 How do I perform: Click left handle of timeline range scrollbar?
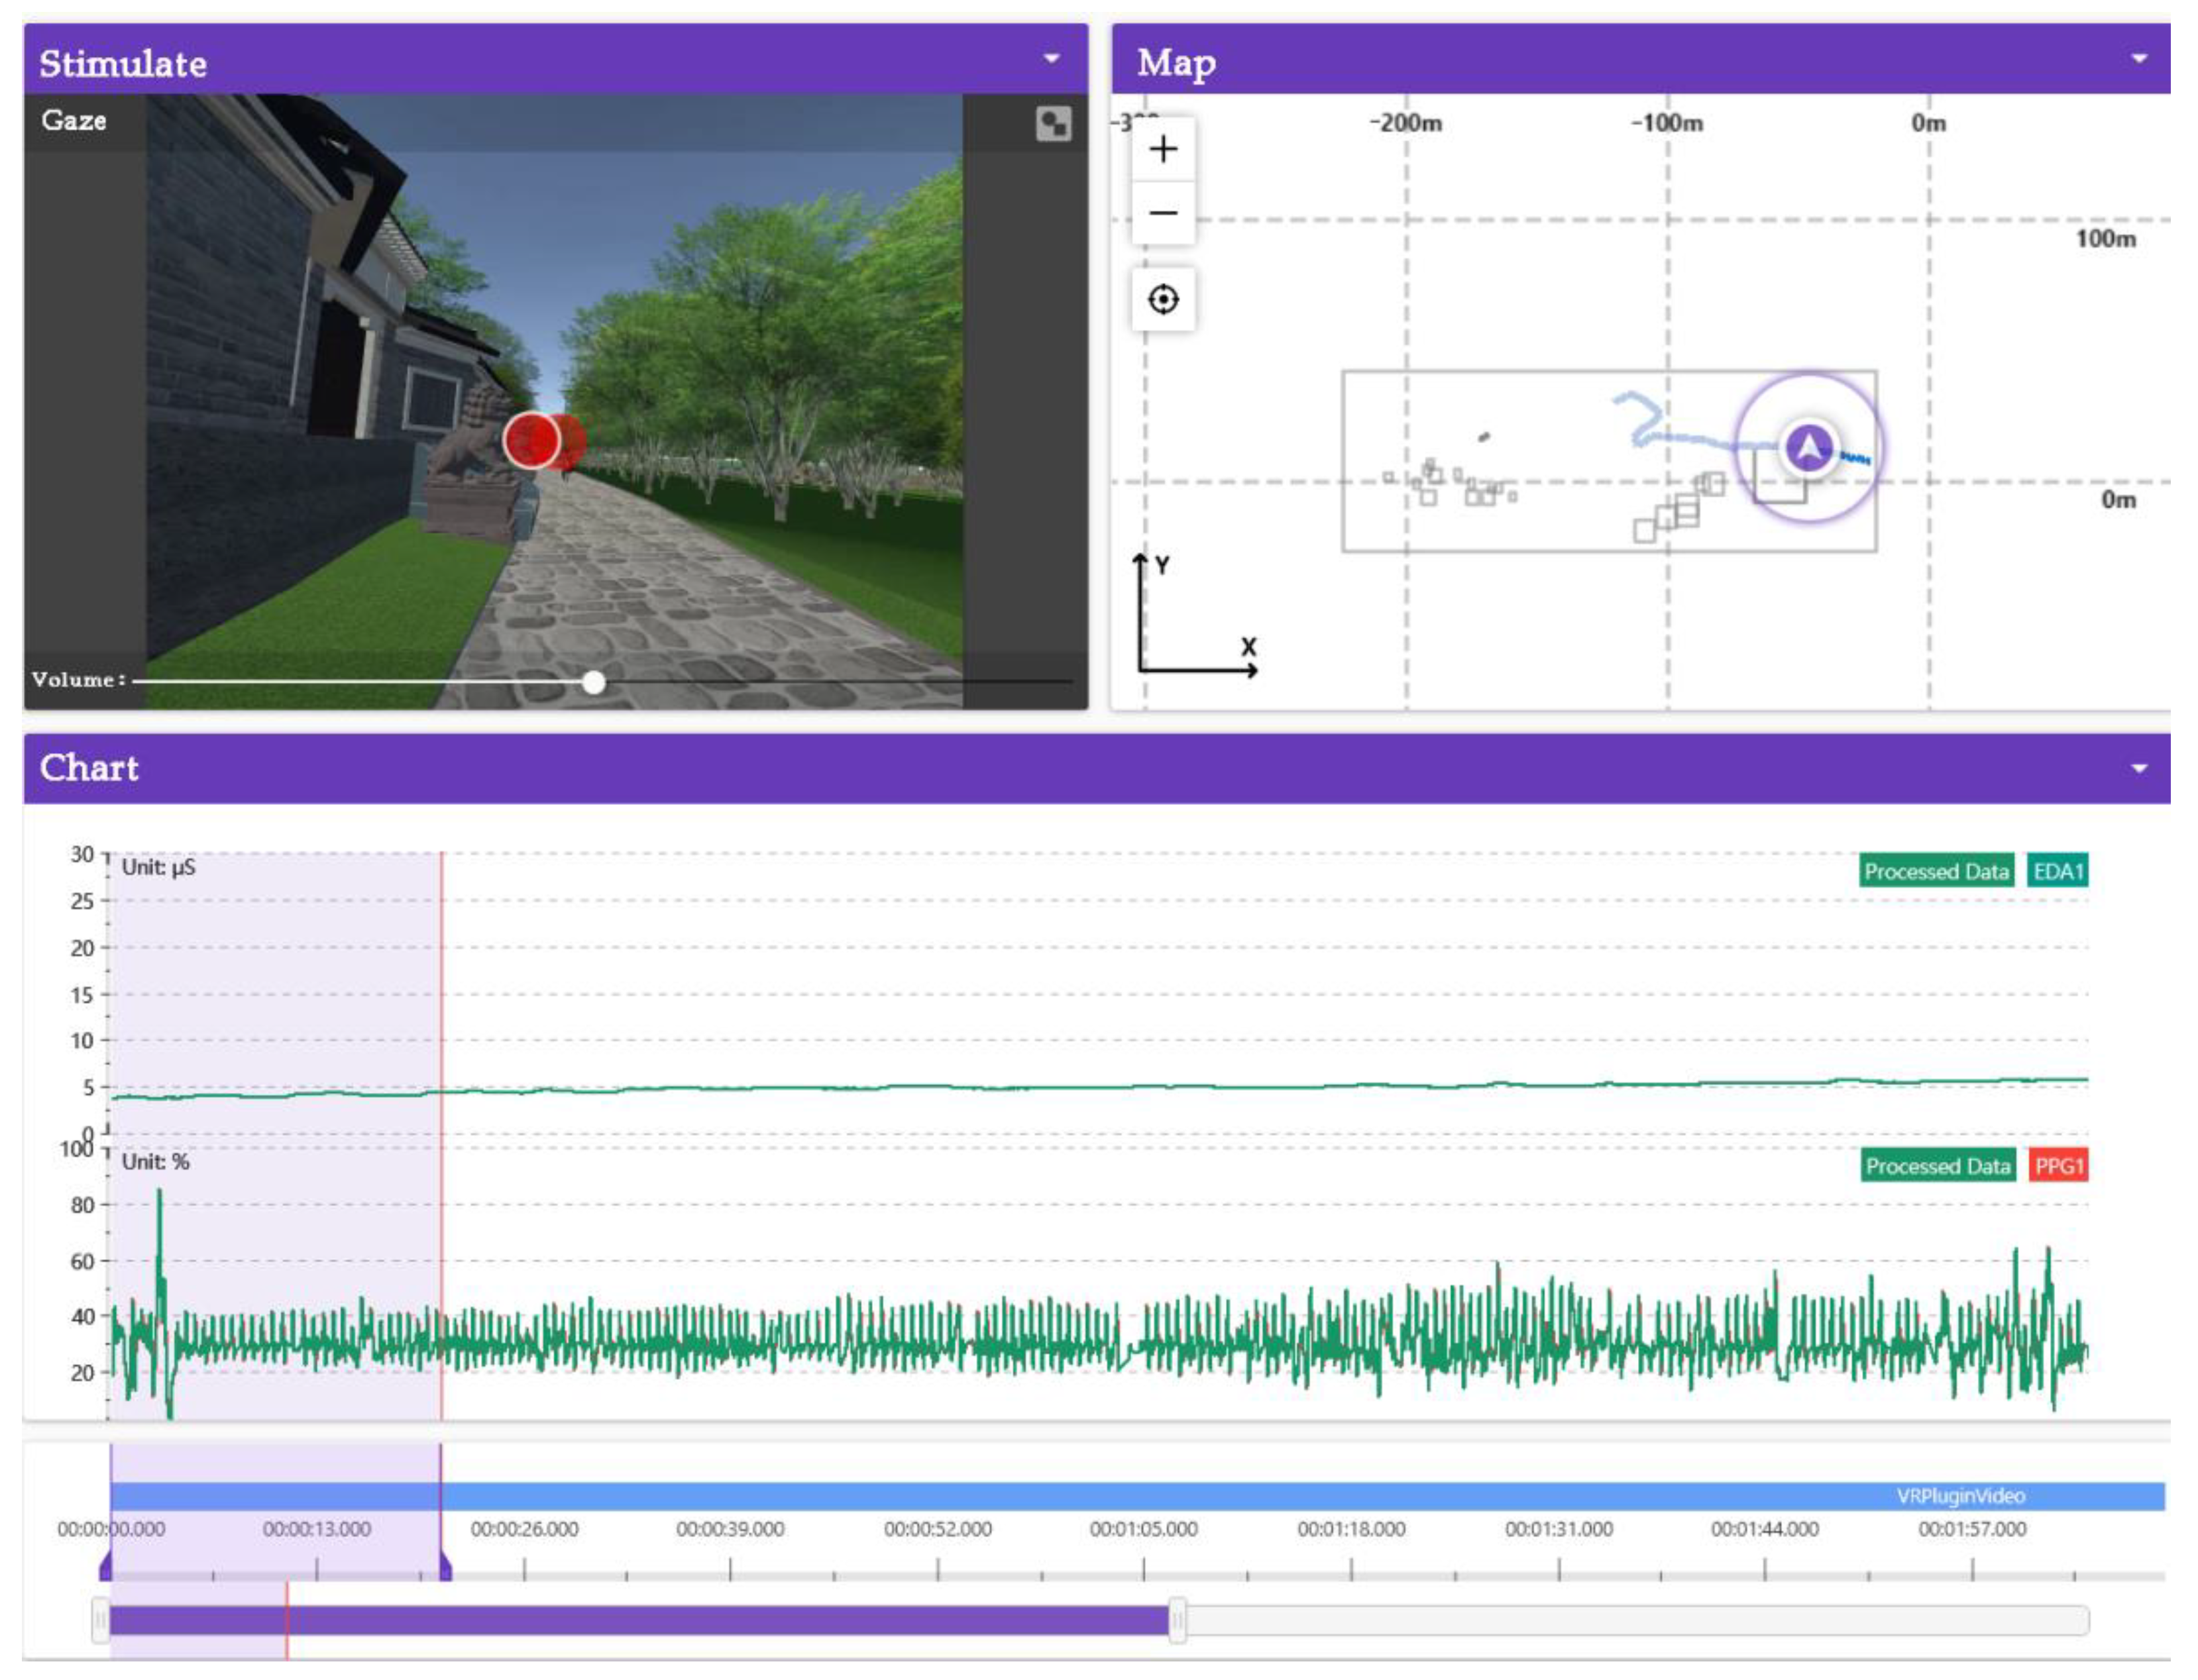(x=100, y=1619)
